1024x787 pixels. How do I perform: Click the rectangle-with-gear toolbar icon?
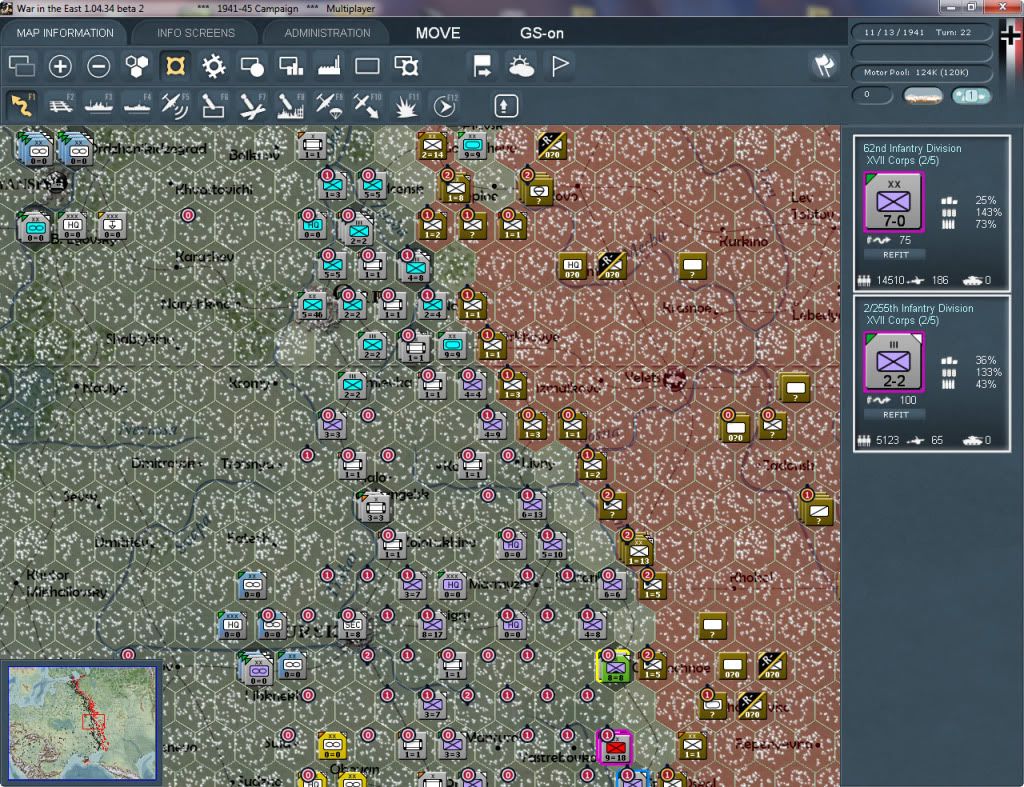[x=406, y=66]
